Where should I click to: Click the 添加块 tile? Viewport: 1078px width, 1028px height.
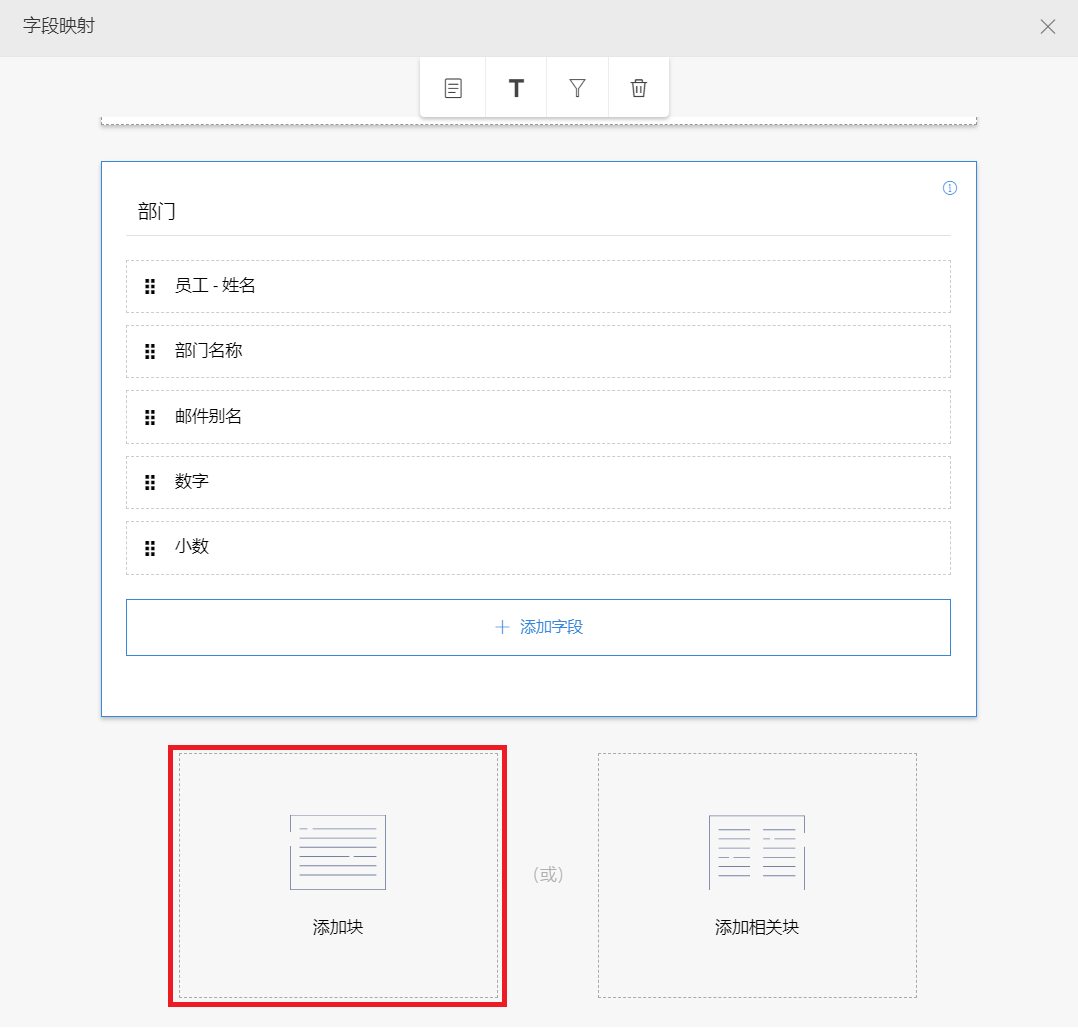(x=338, y=875)
